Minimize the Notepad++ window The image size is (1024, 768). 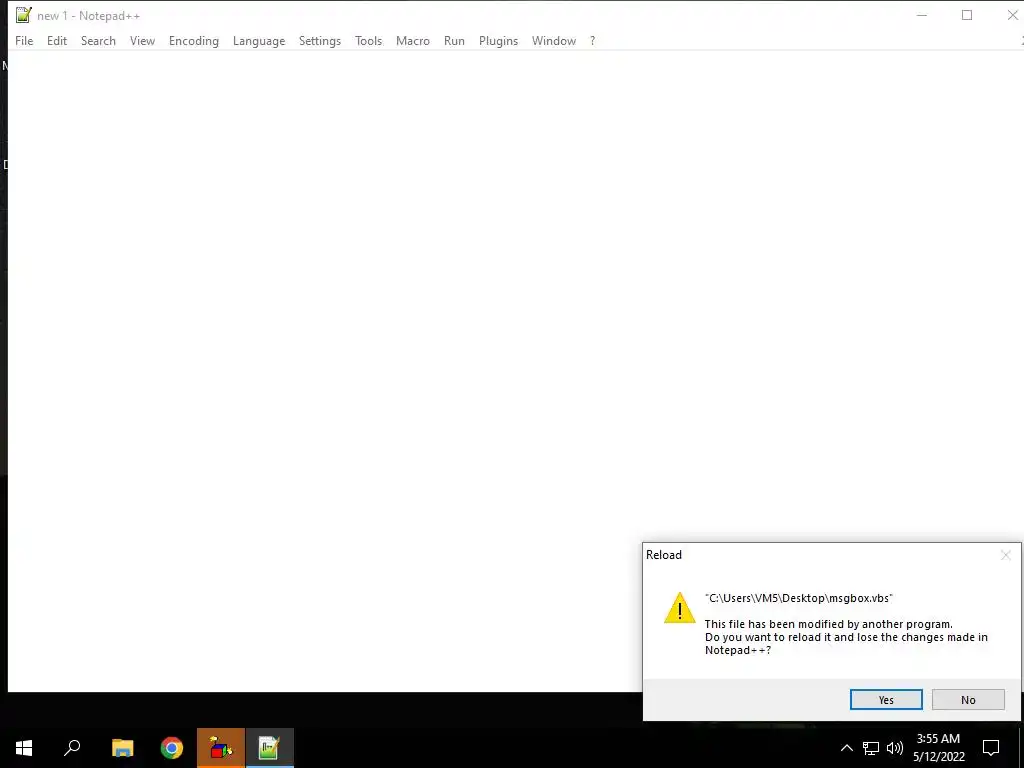[x=921, y=15]
